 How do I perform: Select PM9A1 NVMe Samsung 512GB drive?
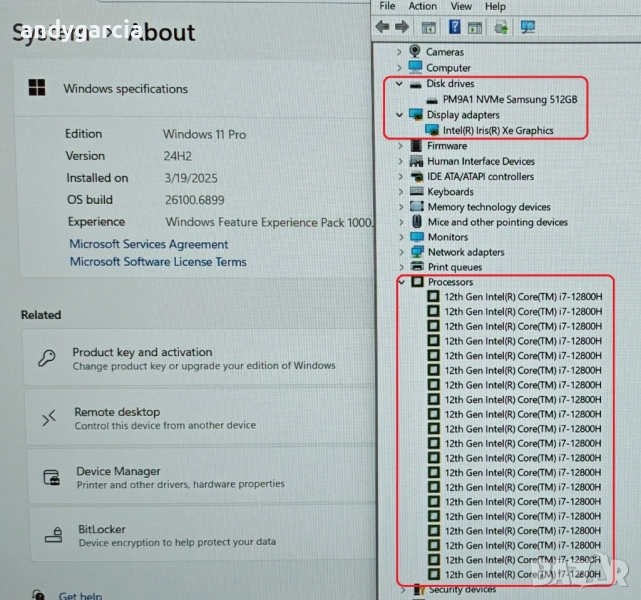click(510, 100)
